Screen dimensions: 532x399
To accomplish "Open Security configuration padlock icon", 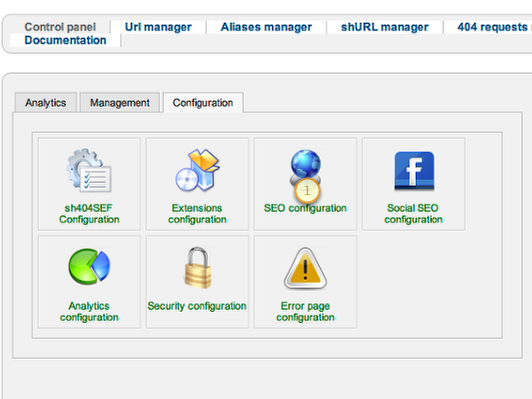I will [198, 267].
